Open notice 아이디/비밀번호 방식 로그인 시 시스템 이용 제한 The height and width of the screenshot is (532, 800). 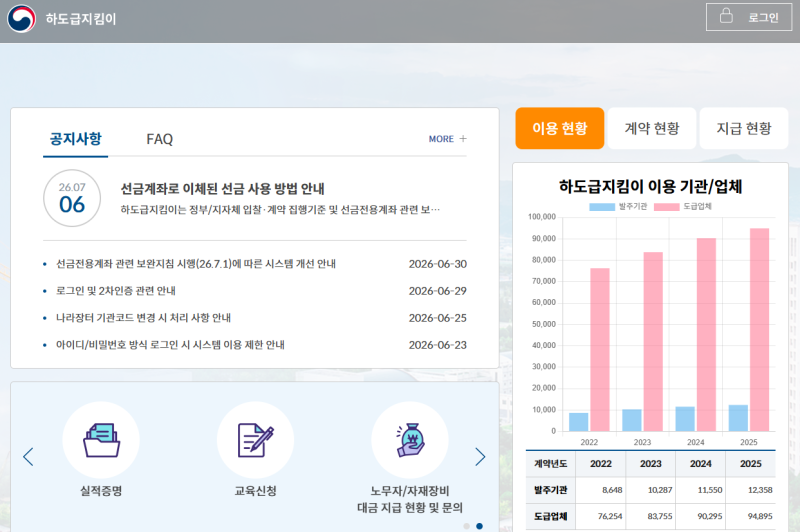(x=170, y=345)
